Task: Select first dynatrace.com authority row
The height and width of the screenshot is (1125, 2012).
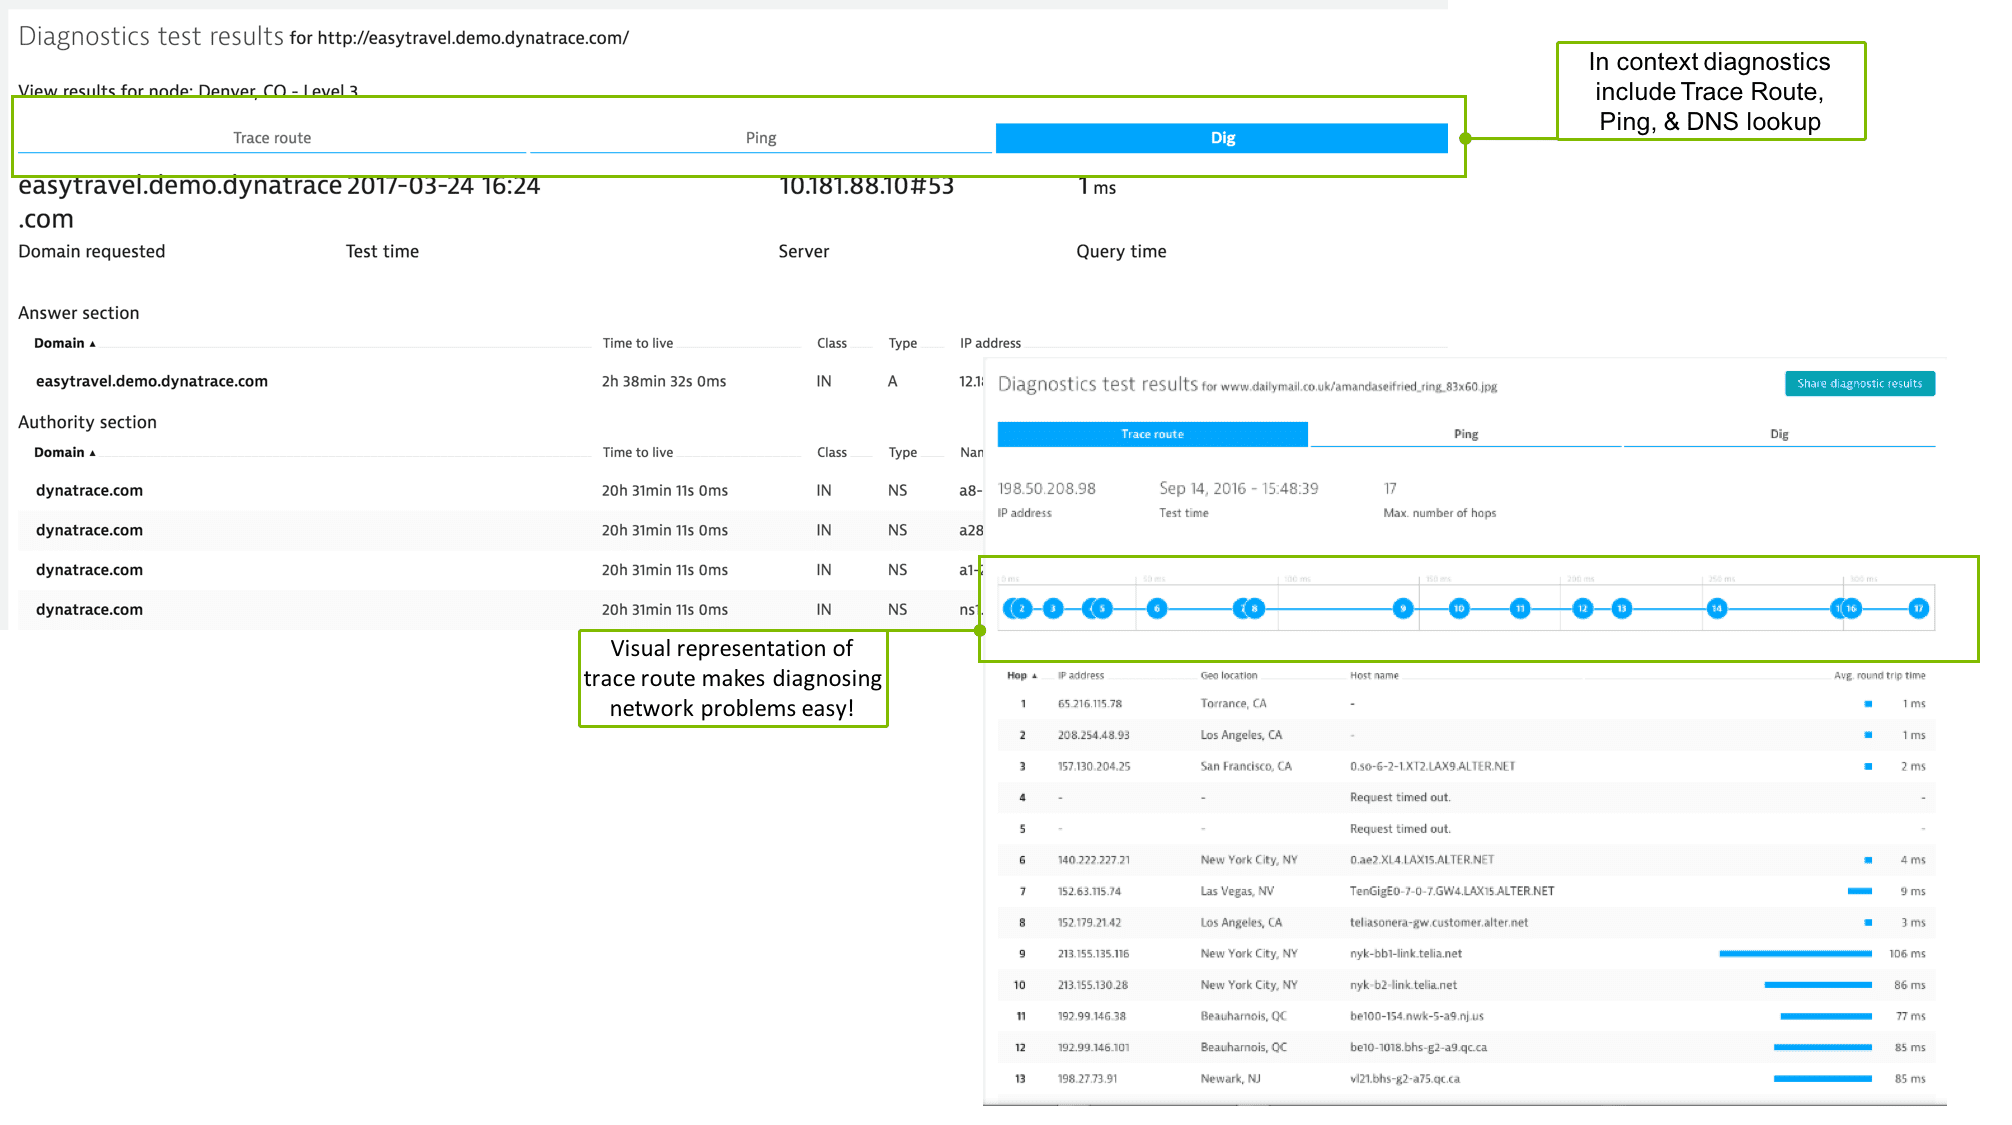Action: (x=501, y=490)
